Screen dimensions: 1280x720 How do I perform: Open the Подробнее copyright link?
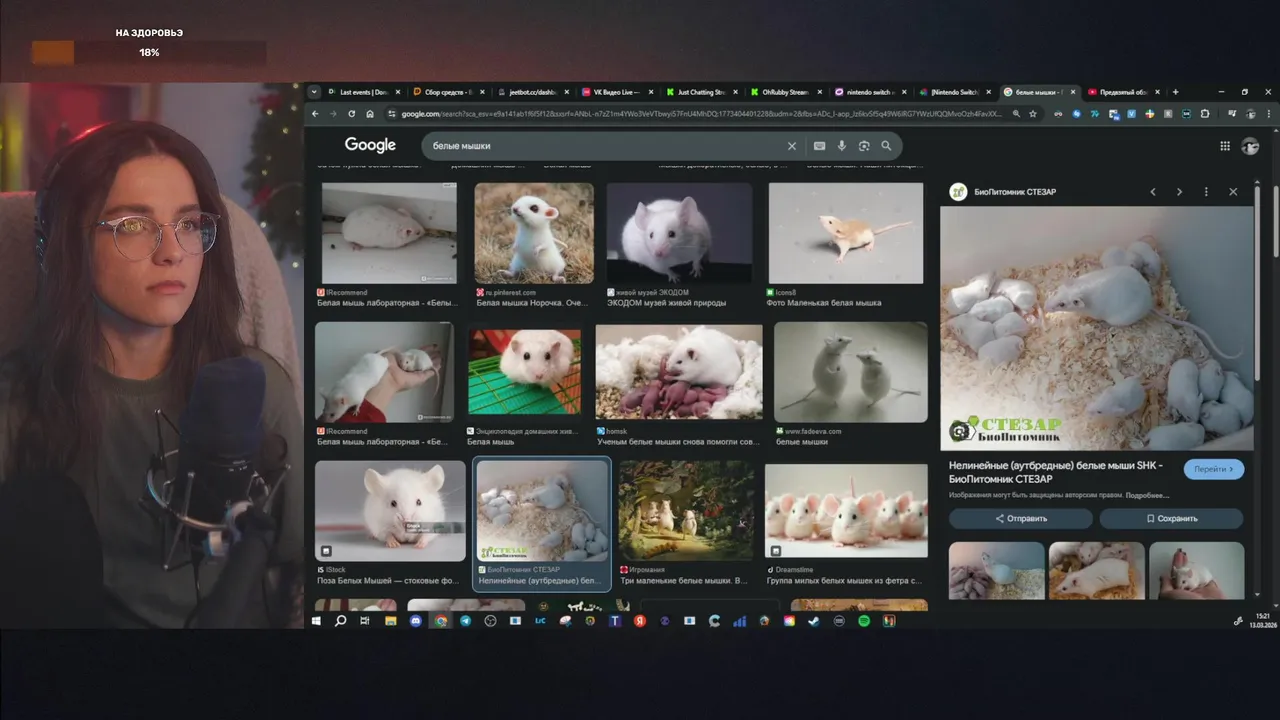click(x=1147, y=495)
